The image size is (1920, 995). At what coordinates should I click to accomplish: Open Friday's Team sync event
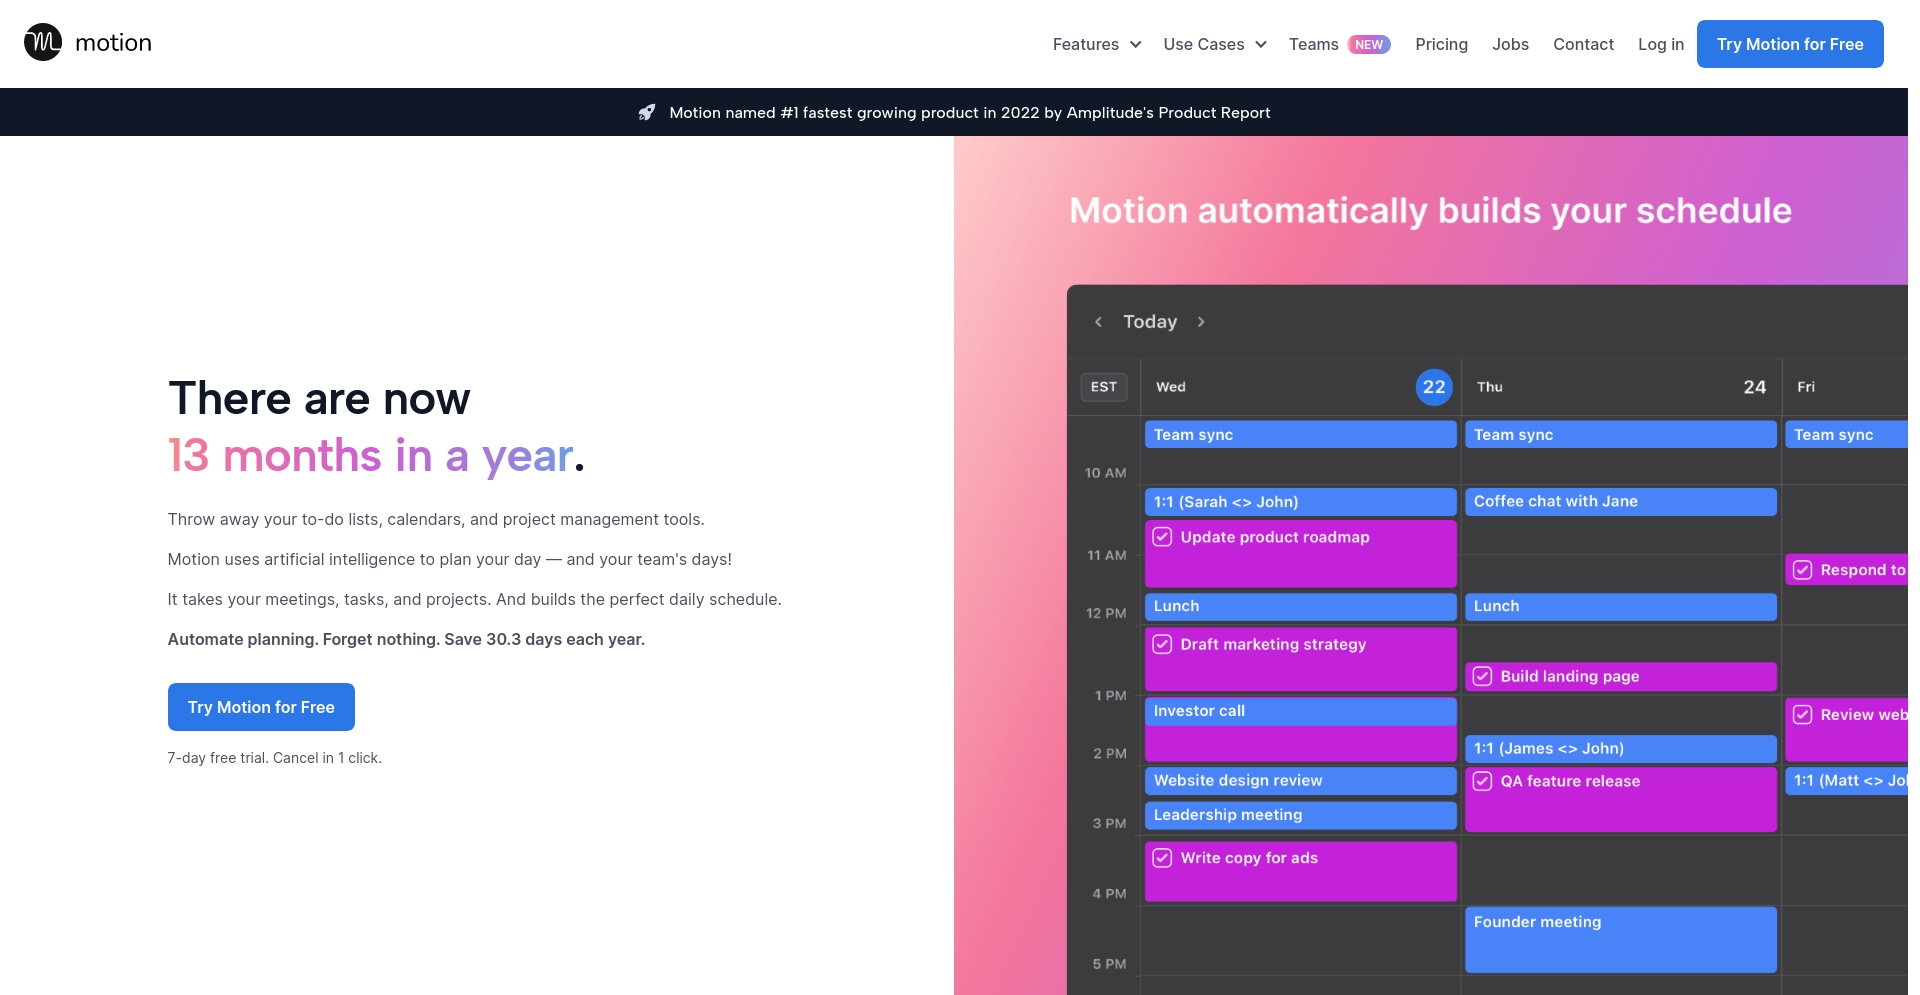click(1846, 434)
